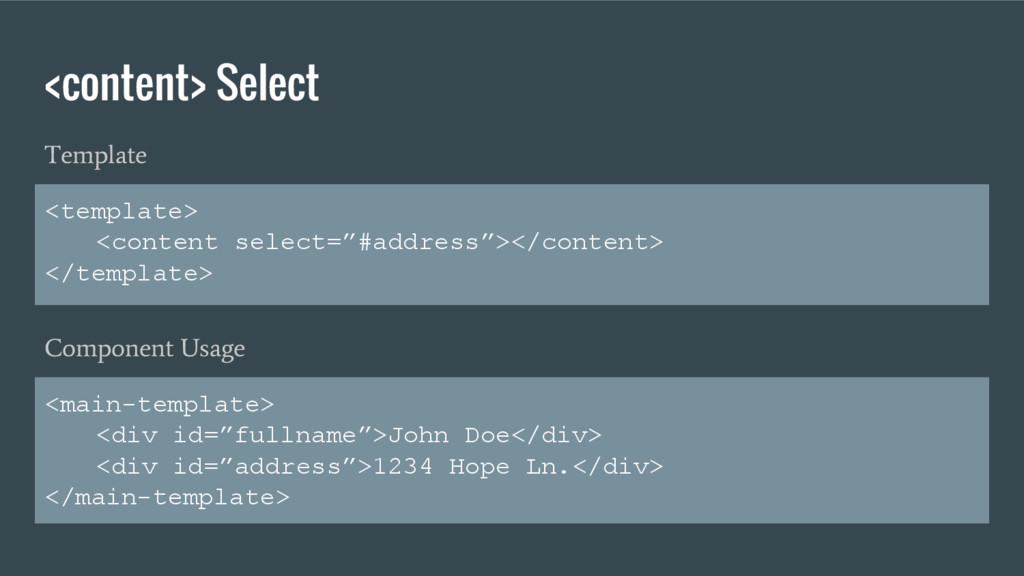This screenshot has height=576, width=1024.
Task: Click the content select="#address" code line
Action: 379,242
